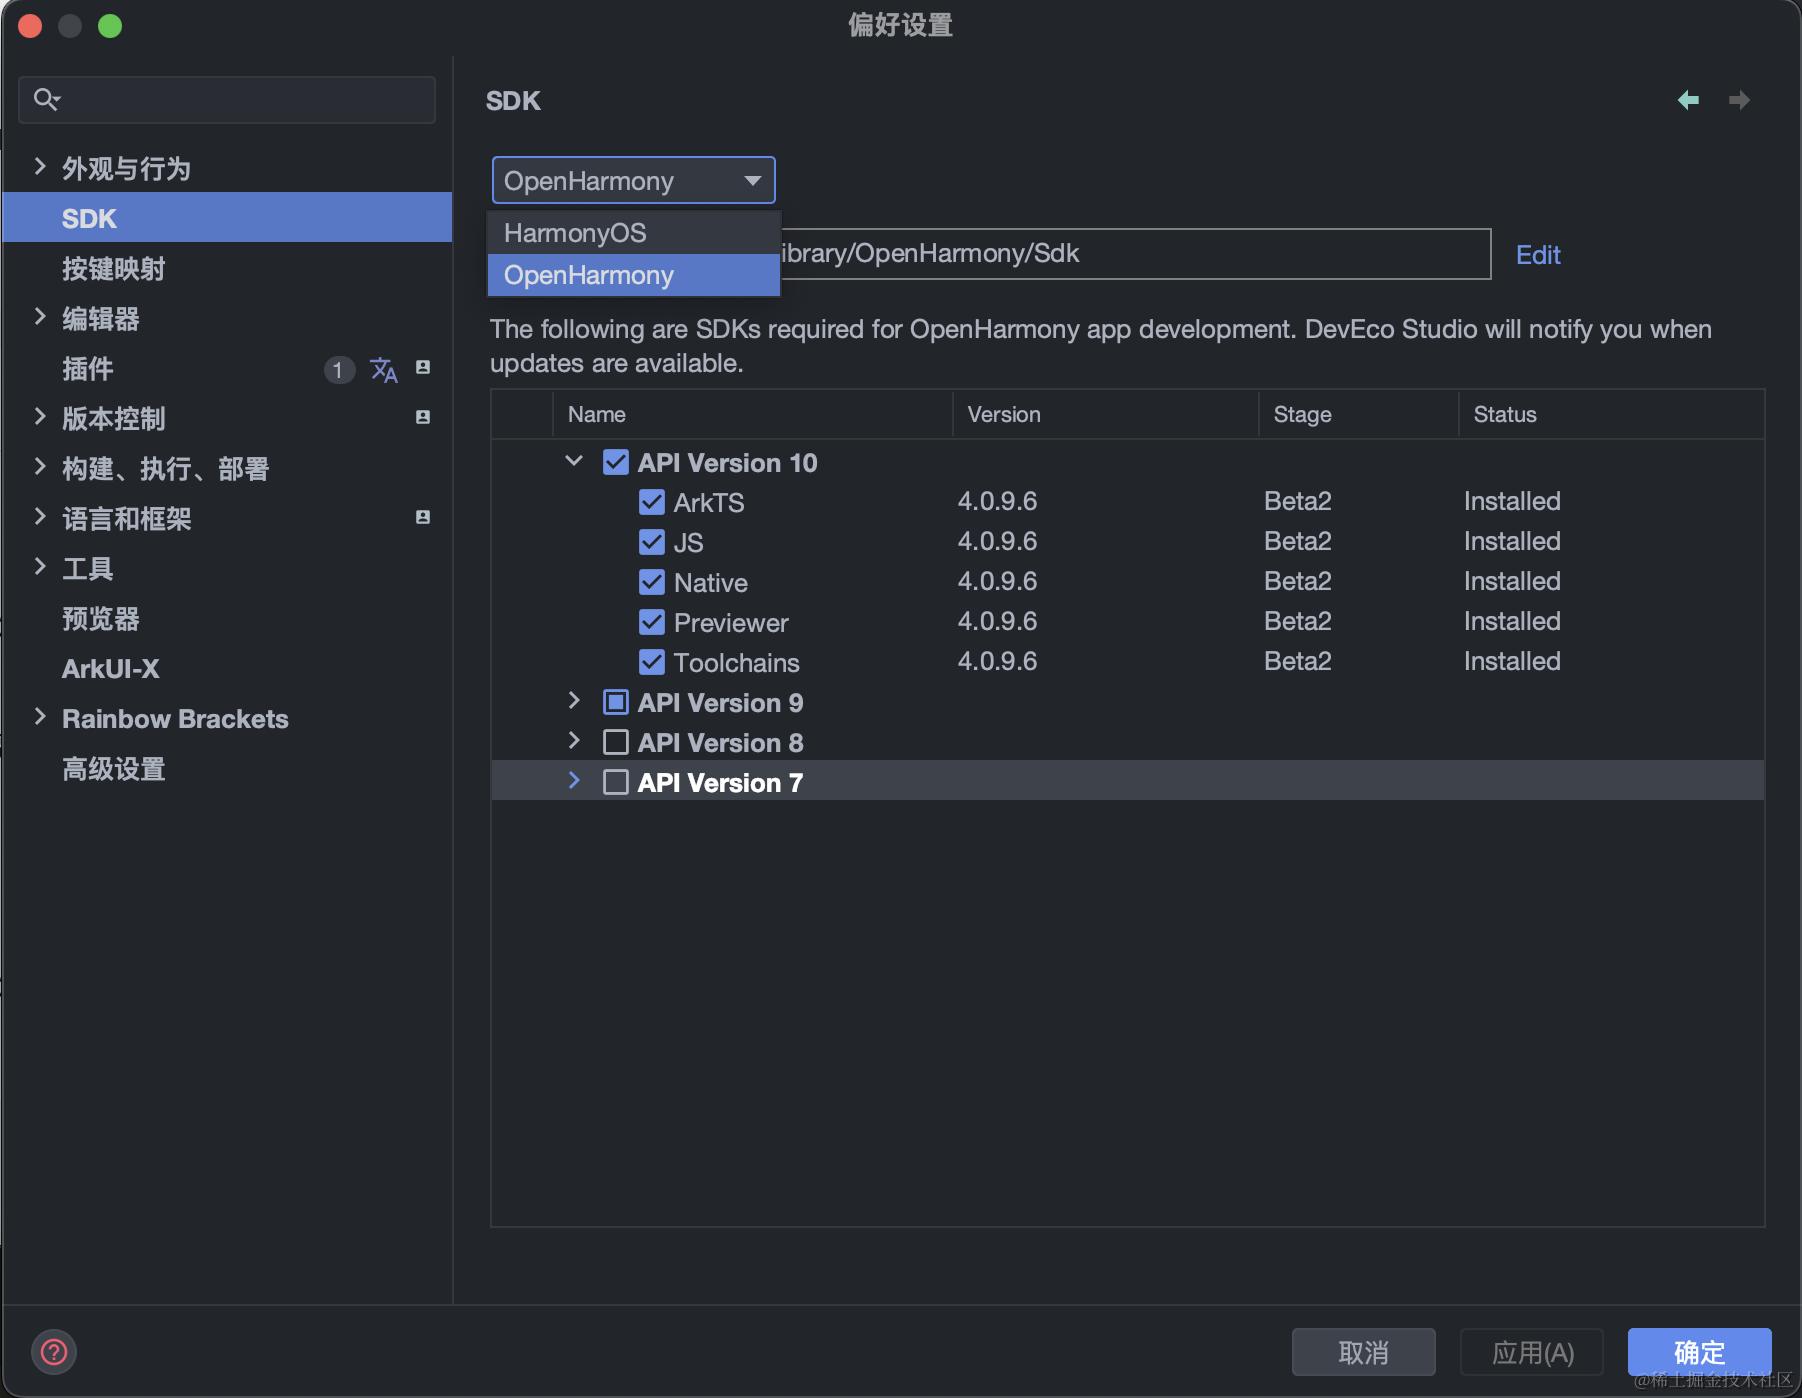Click the Name column header
This screenshot has width=1802, height=1398.
point(752,414)
